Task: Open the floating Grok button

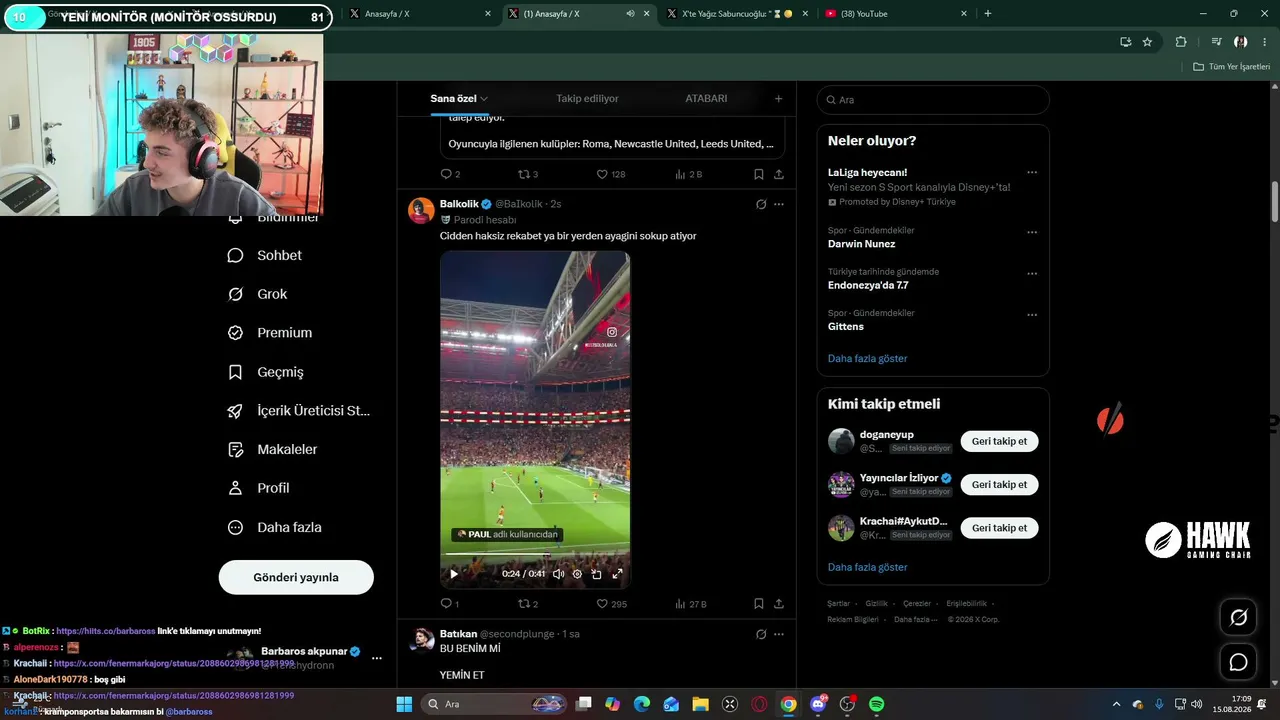Action: [x=1238, y=618]
